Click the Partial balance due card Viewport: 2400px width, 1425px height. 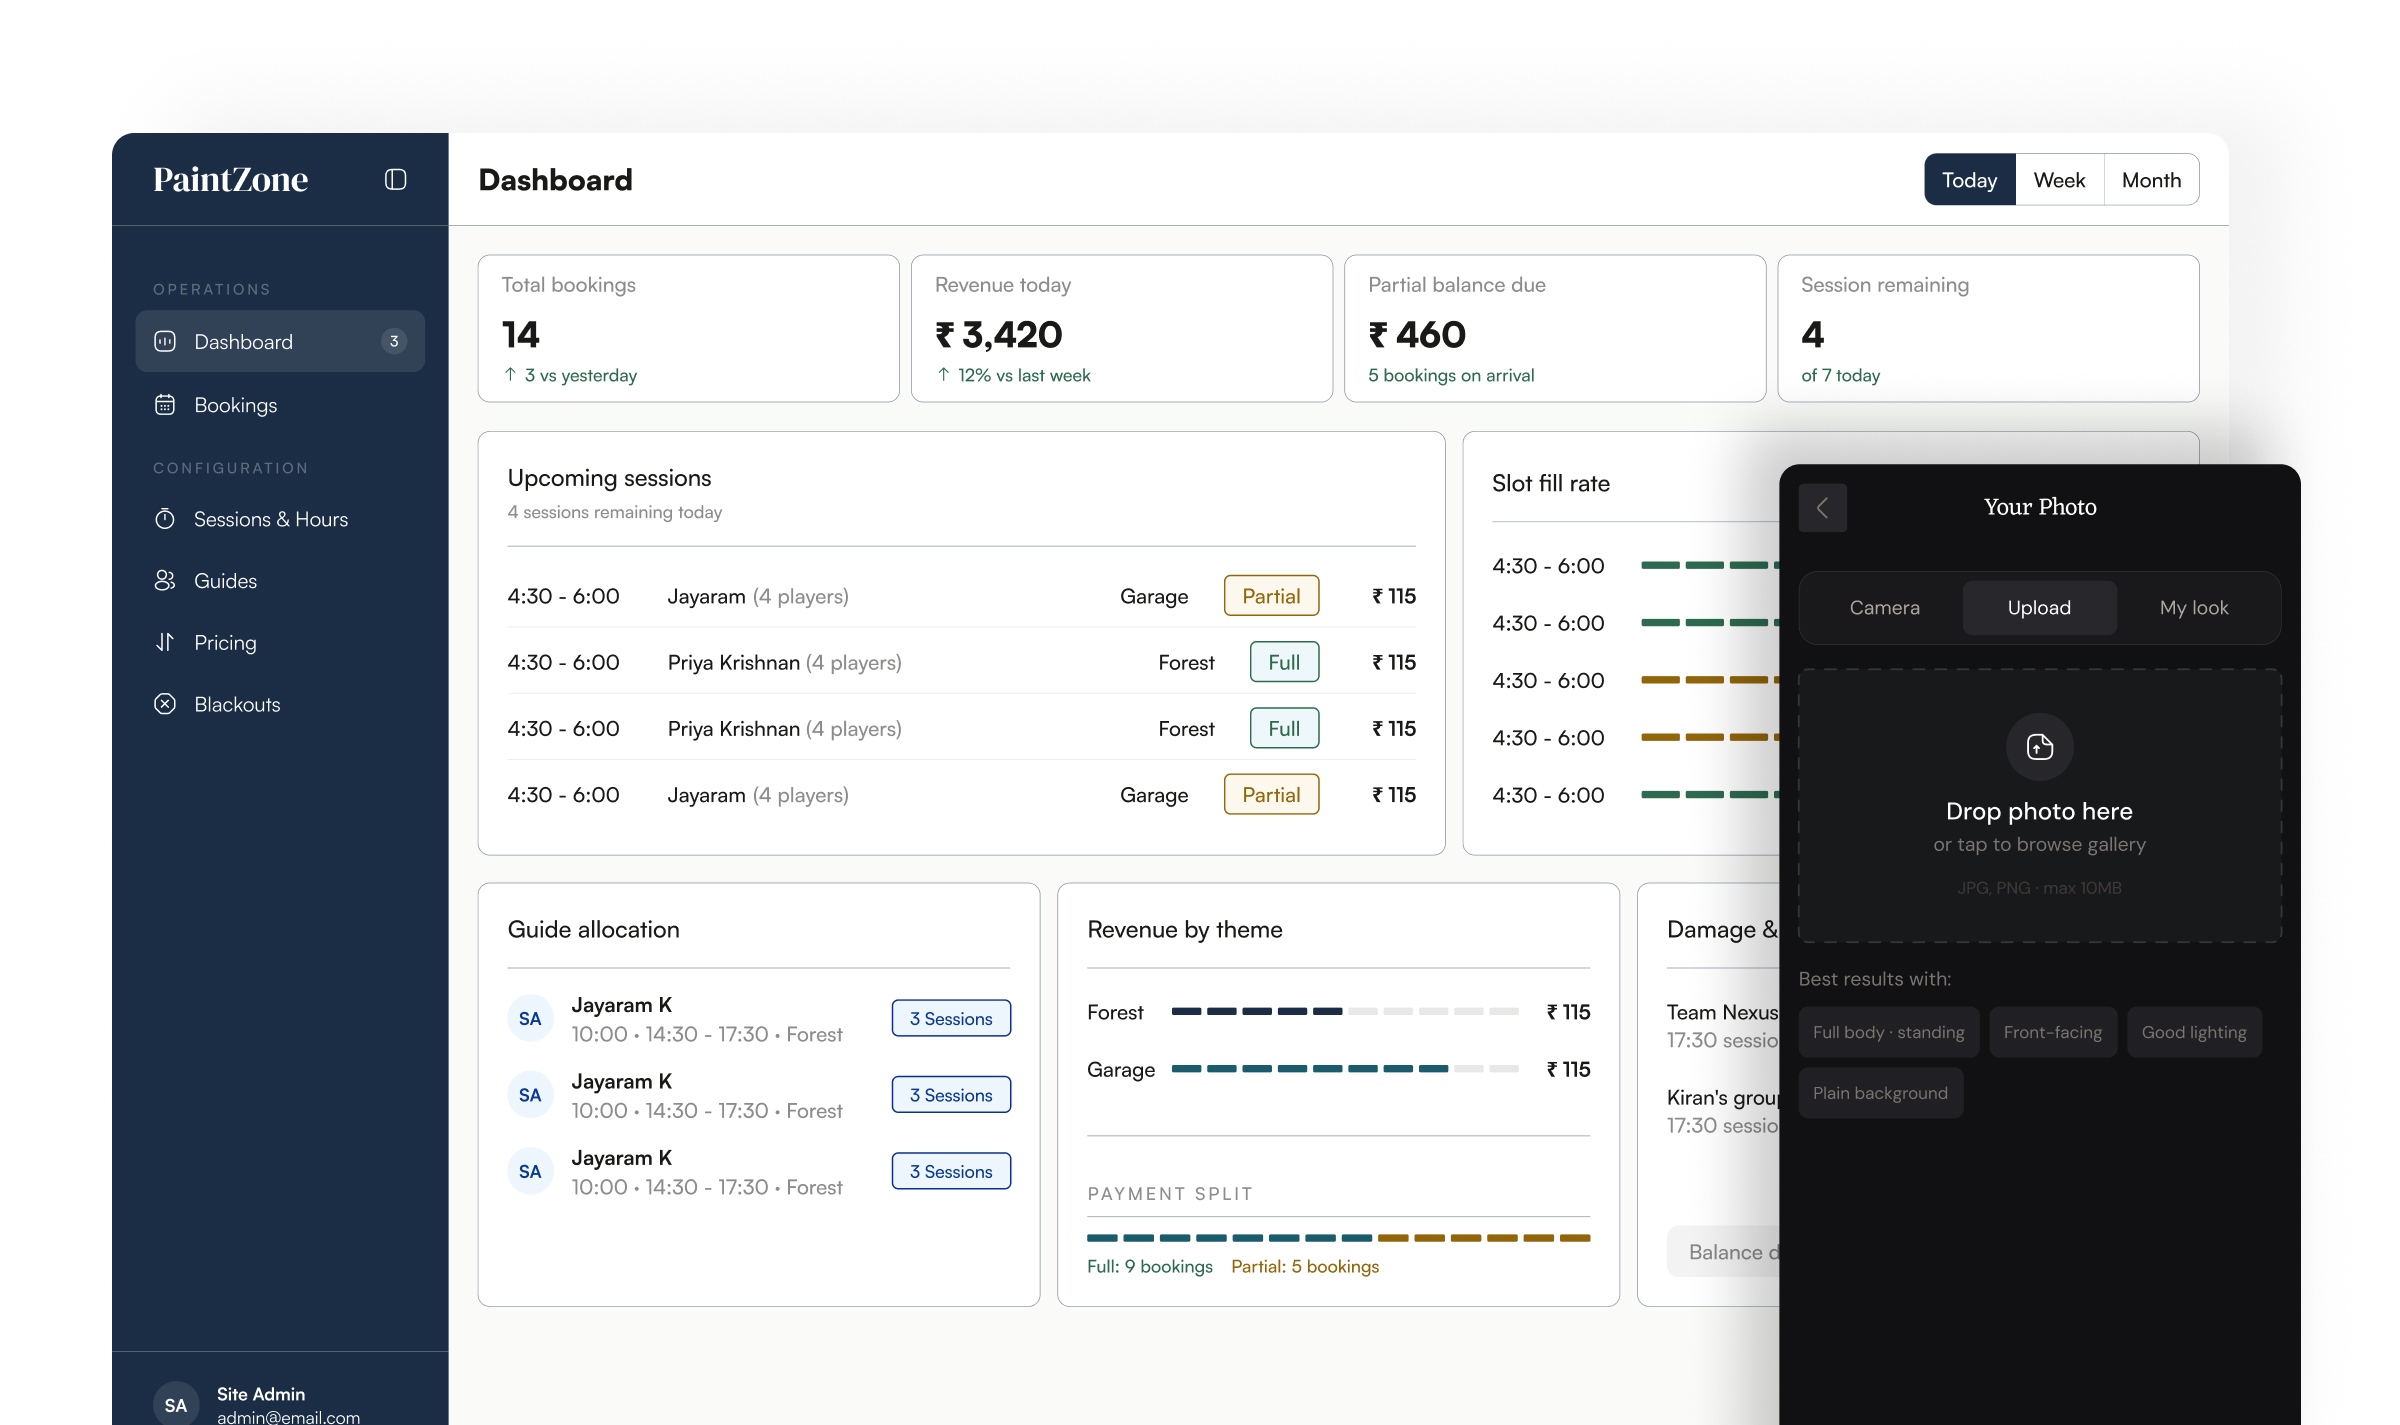pyautogui.click(x=1555, y=328)
